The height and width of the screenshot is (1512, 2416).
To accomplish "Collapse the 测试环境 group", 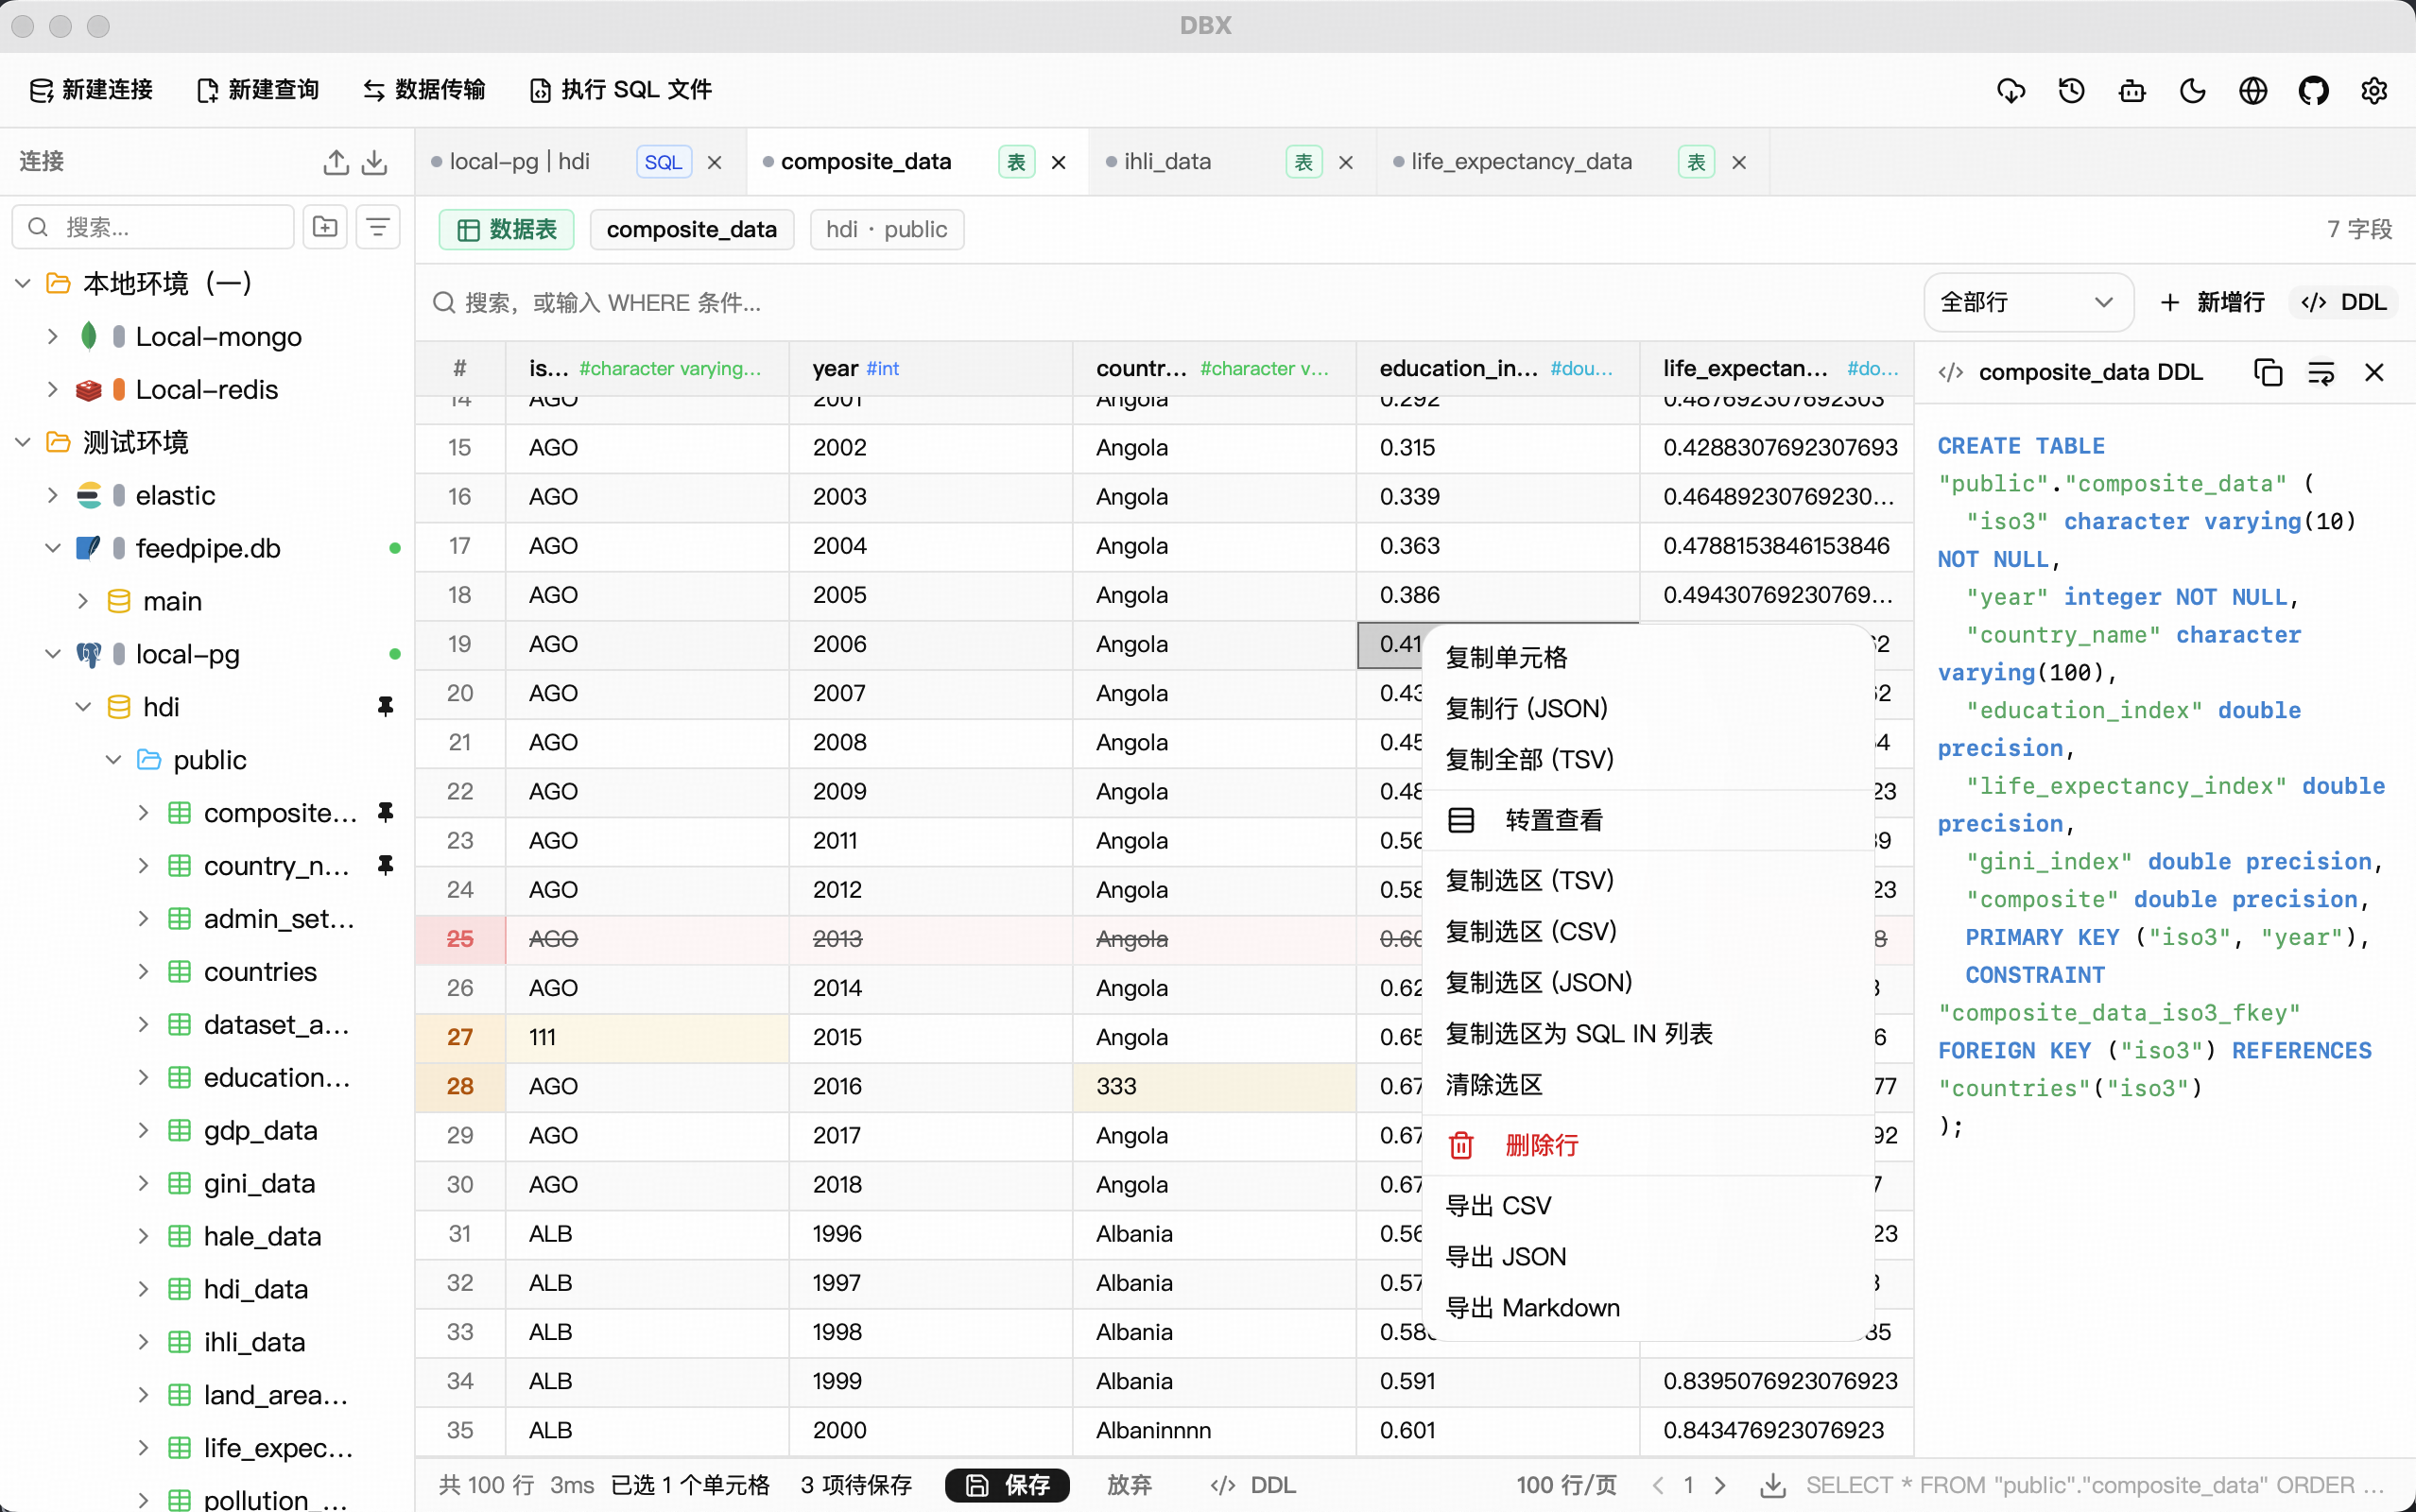I will [23, 442].
